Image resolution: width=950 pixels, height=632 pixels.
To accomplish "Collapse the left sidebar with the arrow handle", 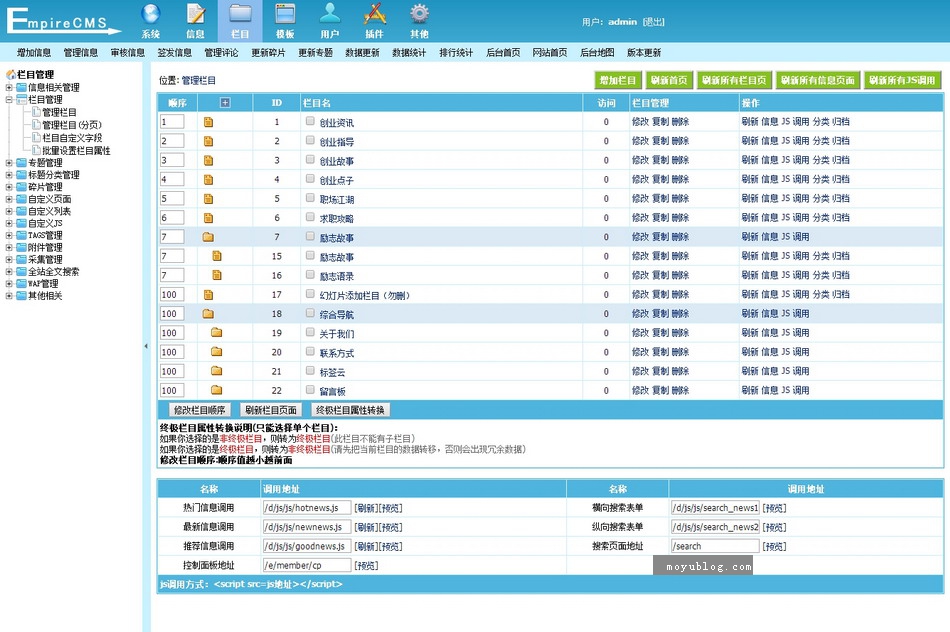I will 146,346.
